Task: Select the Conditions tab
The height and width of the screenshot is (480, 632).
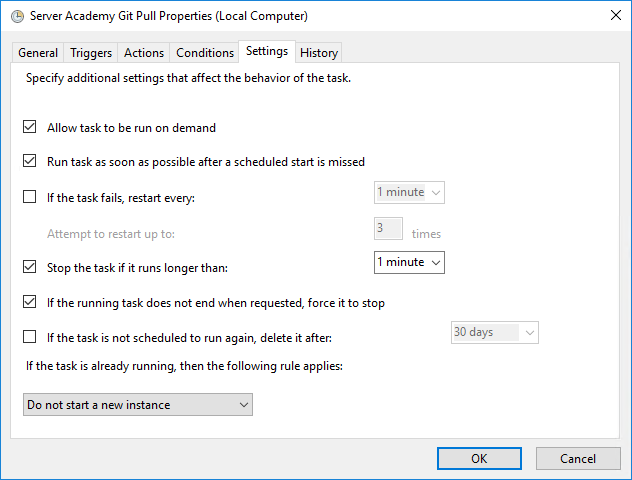Action: tap(204, 53)
